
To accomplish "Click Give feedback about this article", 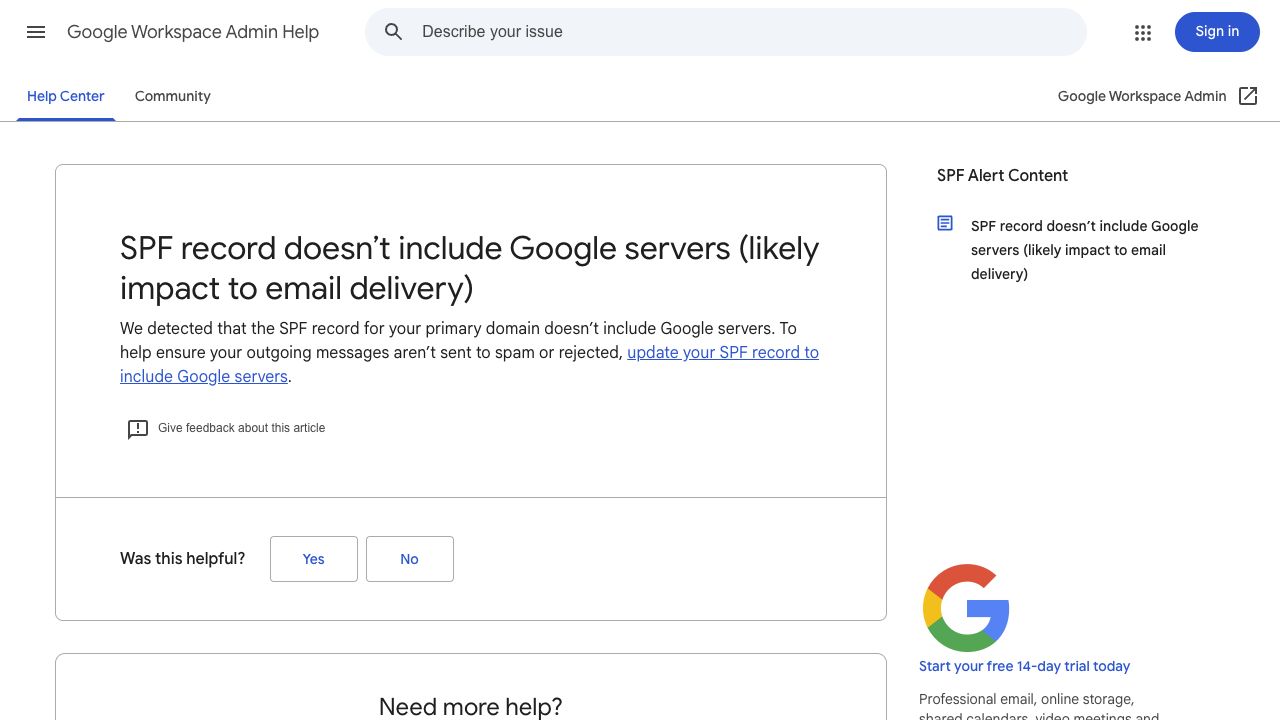I will (241, 428).
